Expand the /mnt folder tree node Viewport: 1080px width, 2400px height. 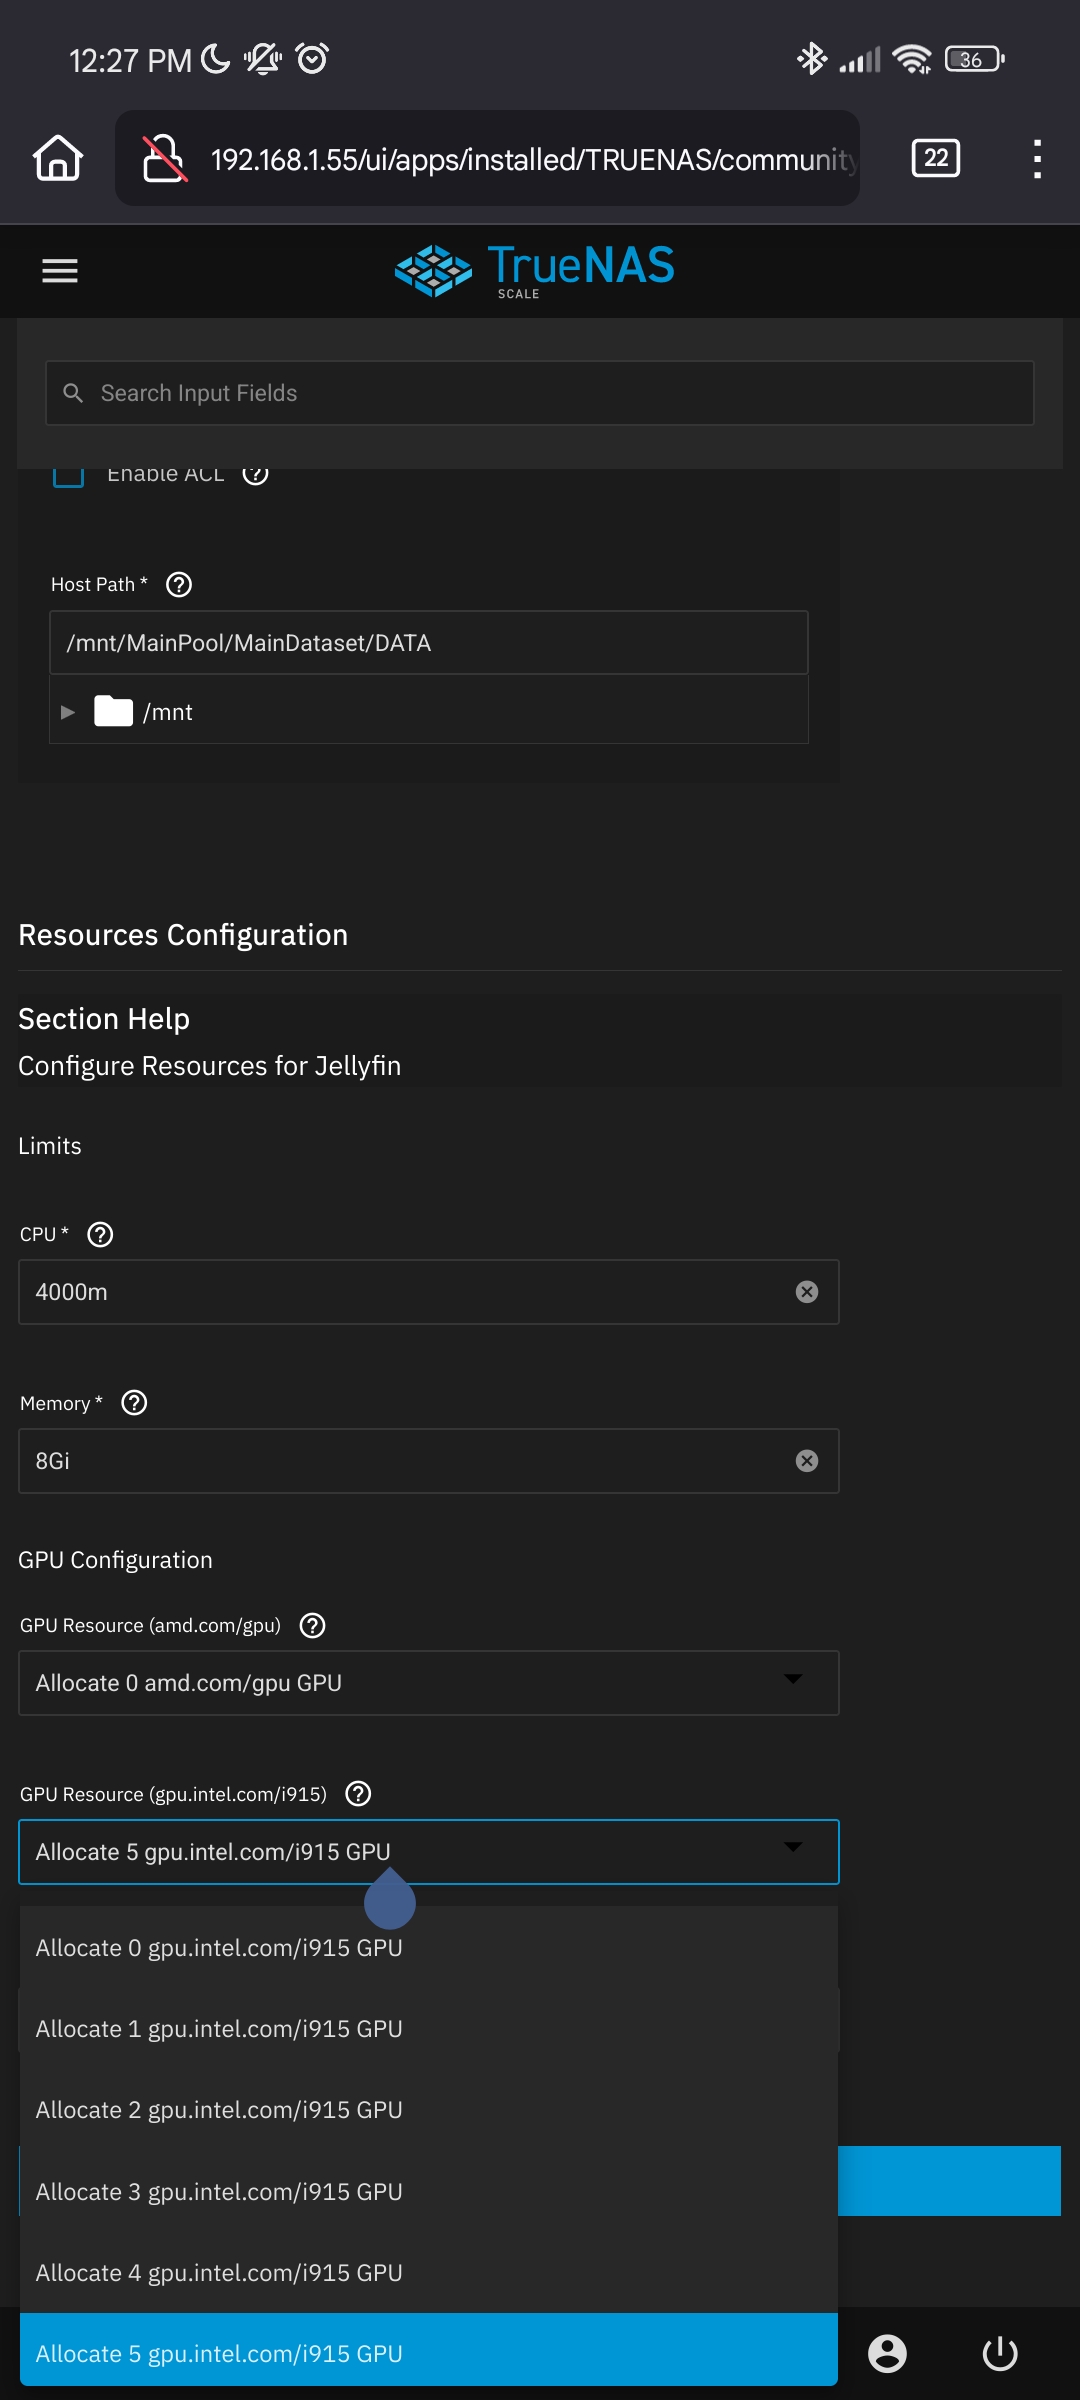(x=68, y=712)
